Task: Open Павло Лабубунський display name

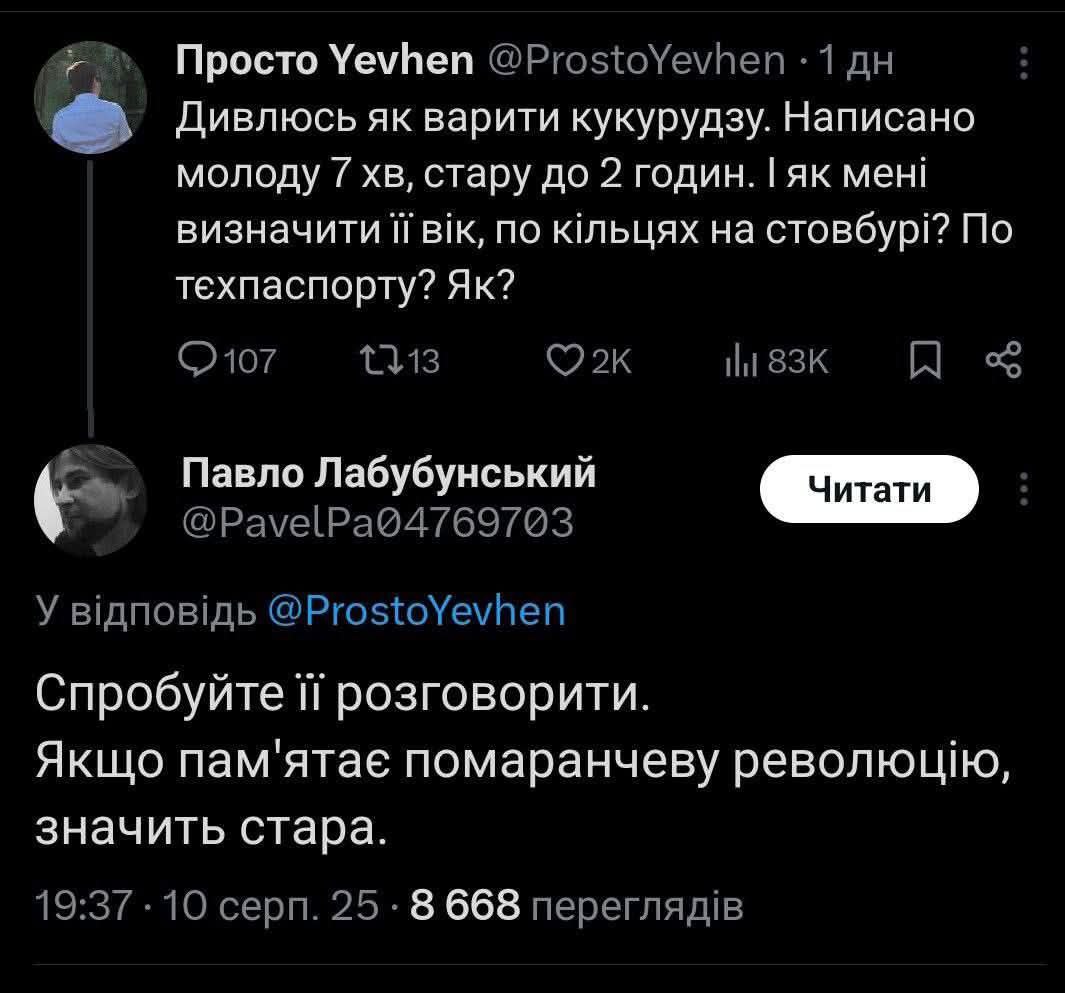Action: pos(389,472)
